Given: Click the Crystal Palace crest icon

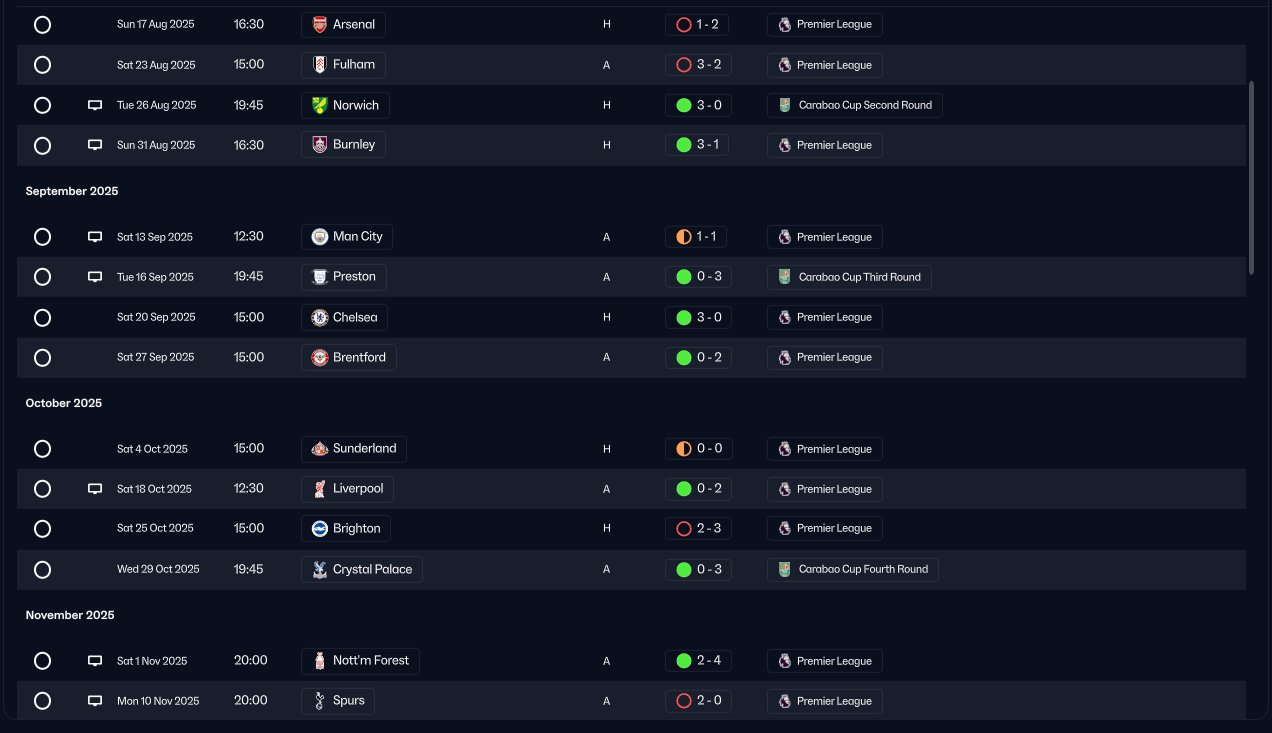Looking at the screenshot, I should [319, 569].
